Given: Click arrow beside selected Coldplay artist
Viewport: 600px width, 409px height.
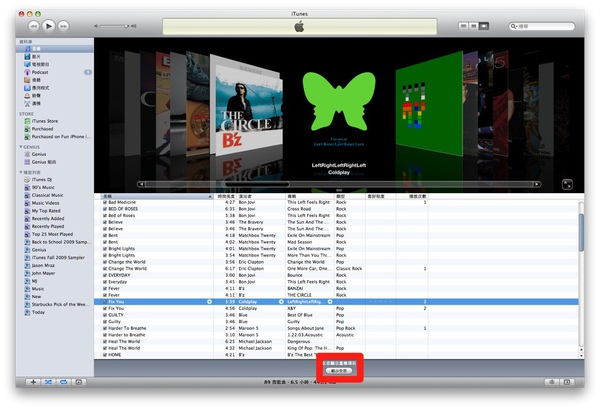Looking at the screenshot, I should [281, 302].
